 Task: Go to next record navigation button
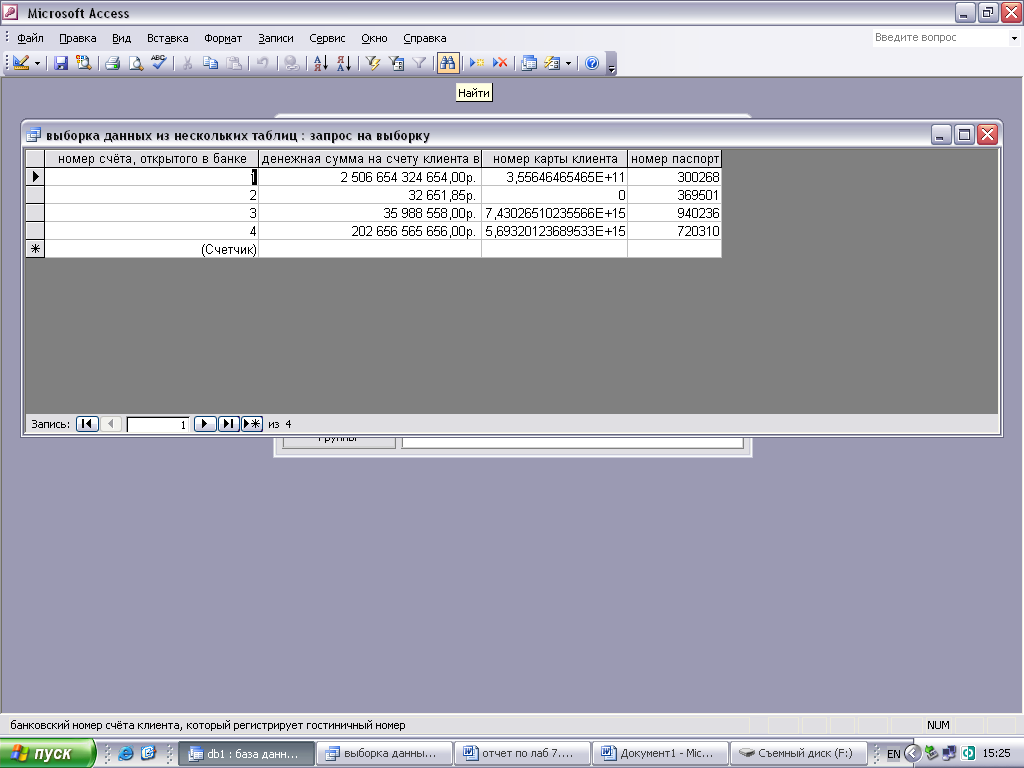(204, 424)
